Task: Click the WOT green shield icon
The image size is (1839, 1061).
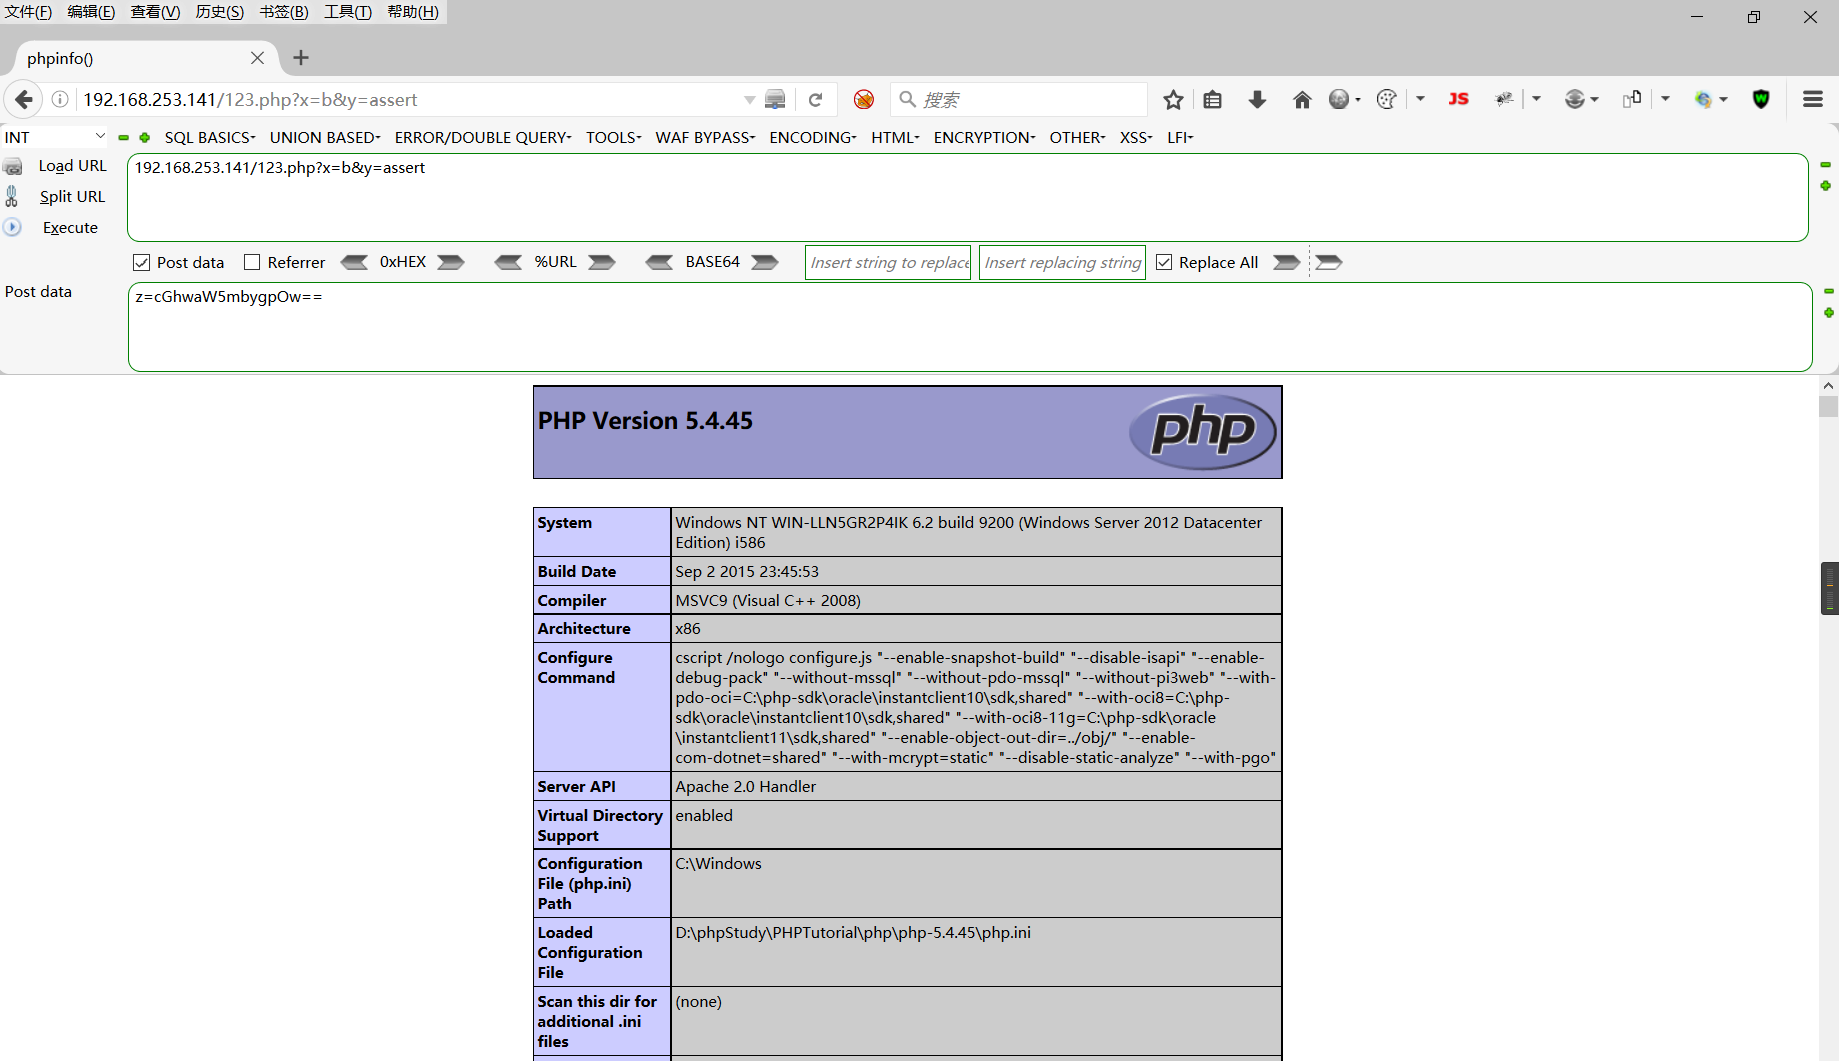Action: click(x=1761, y=99)
